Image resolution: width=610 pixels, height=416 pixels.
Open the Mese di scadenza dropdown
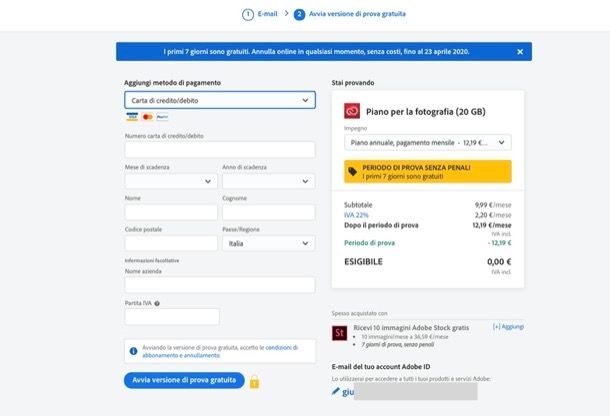point(171,181)
